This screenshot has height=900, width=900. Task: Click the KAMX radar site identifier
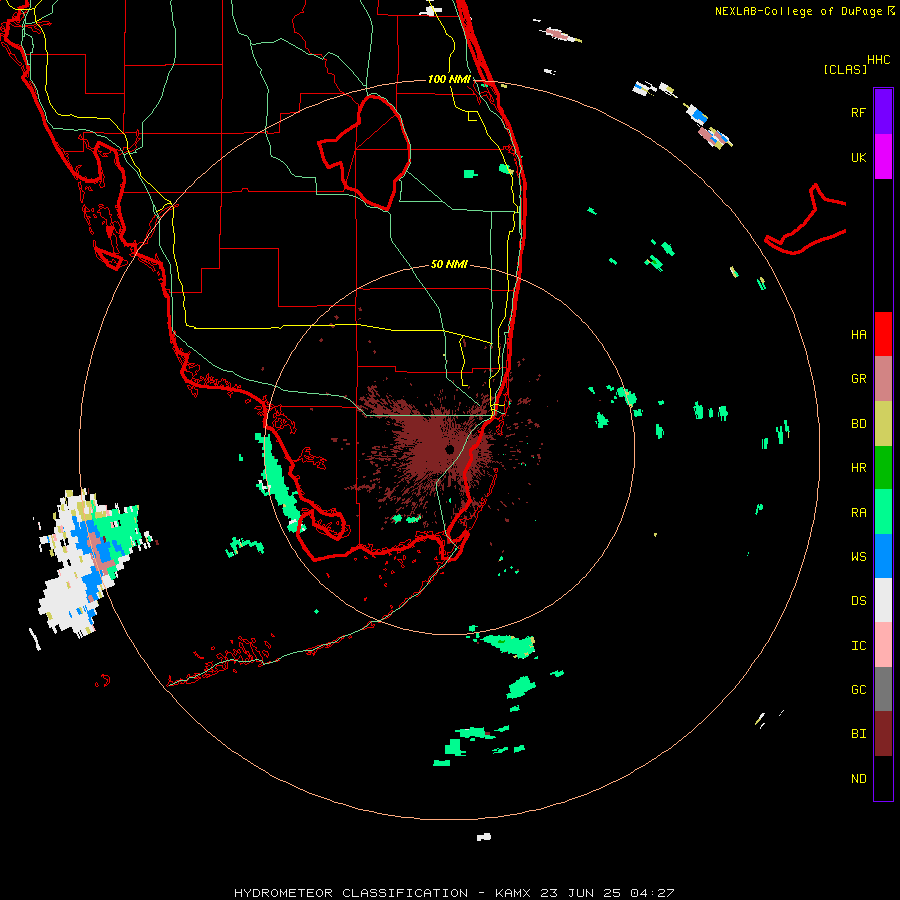[x=513, y=893]
